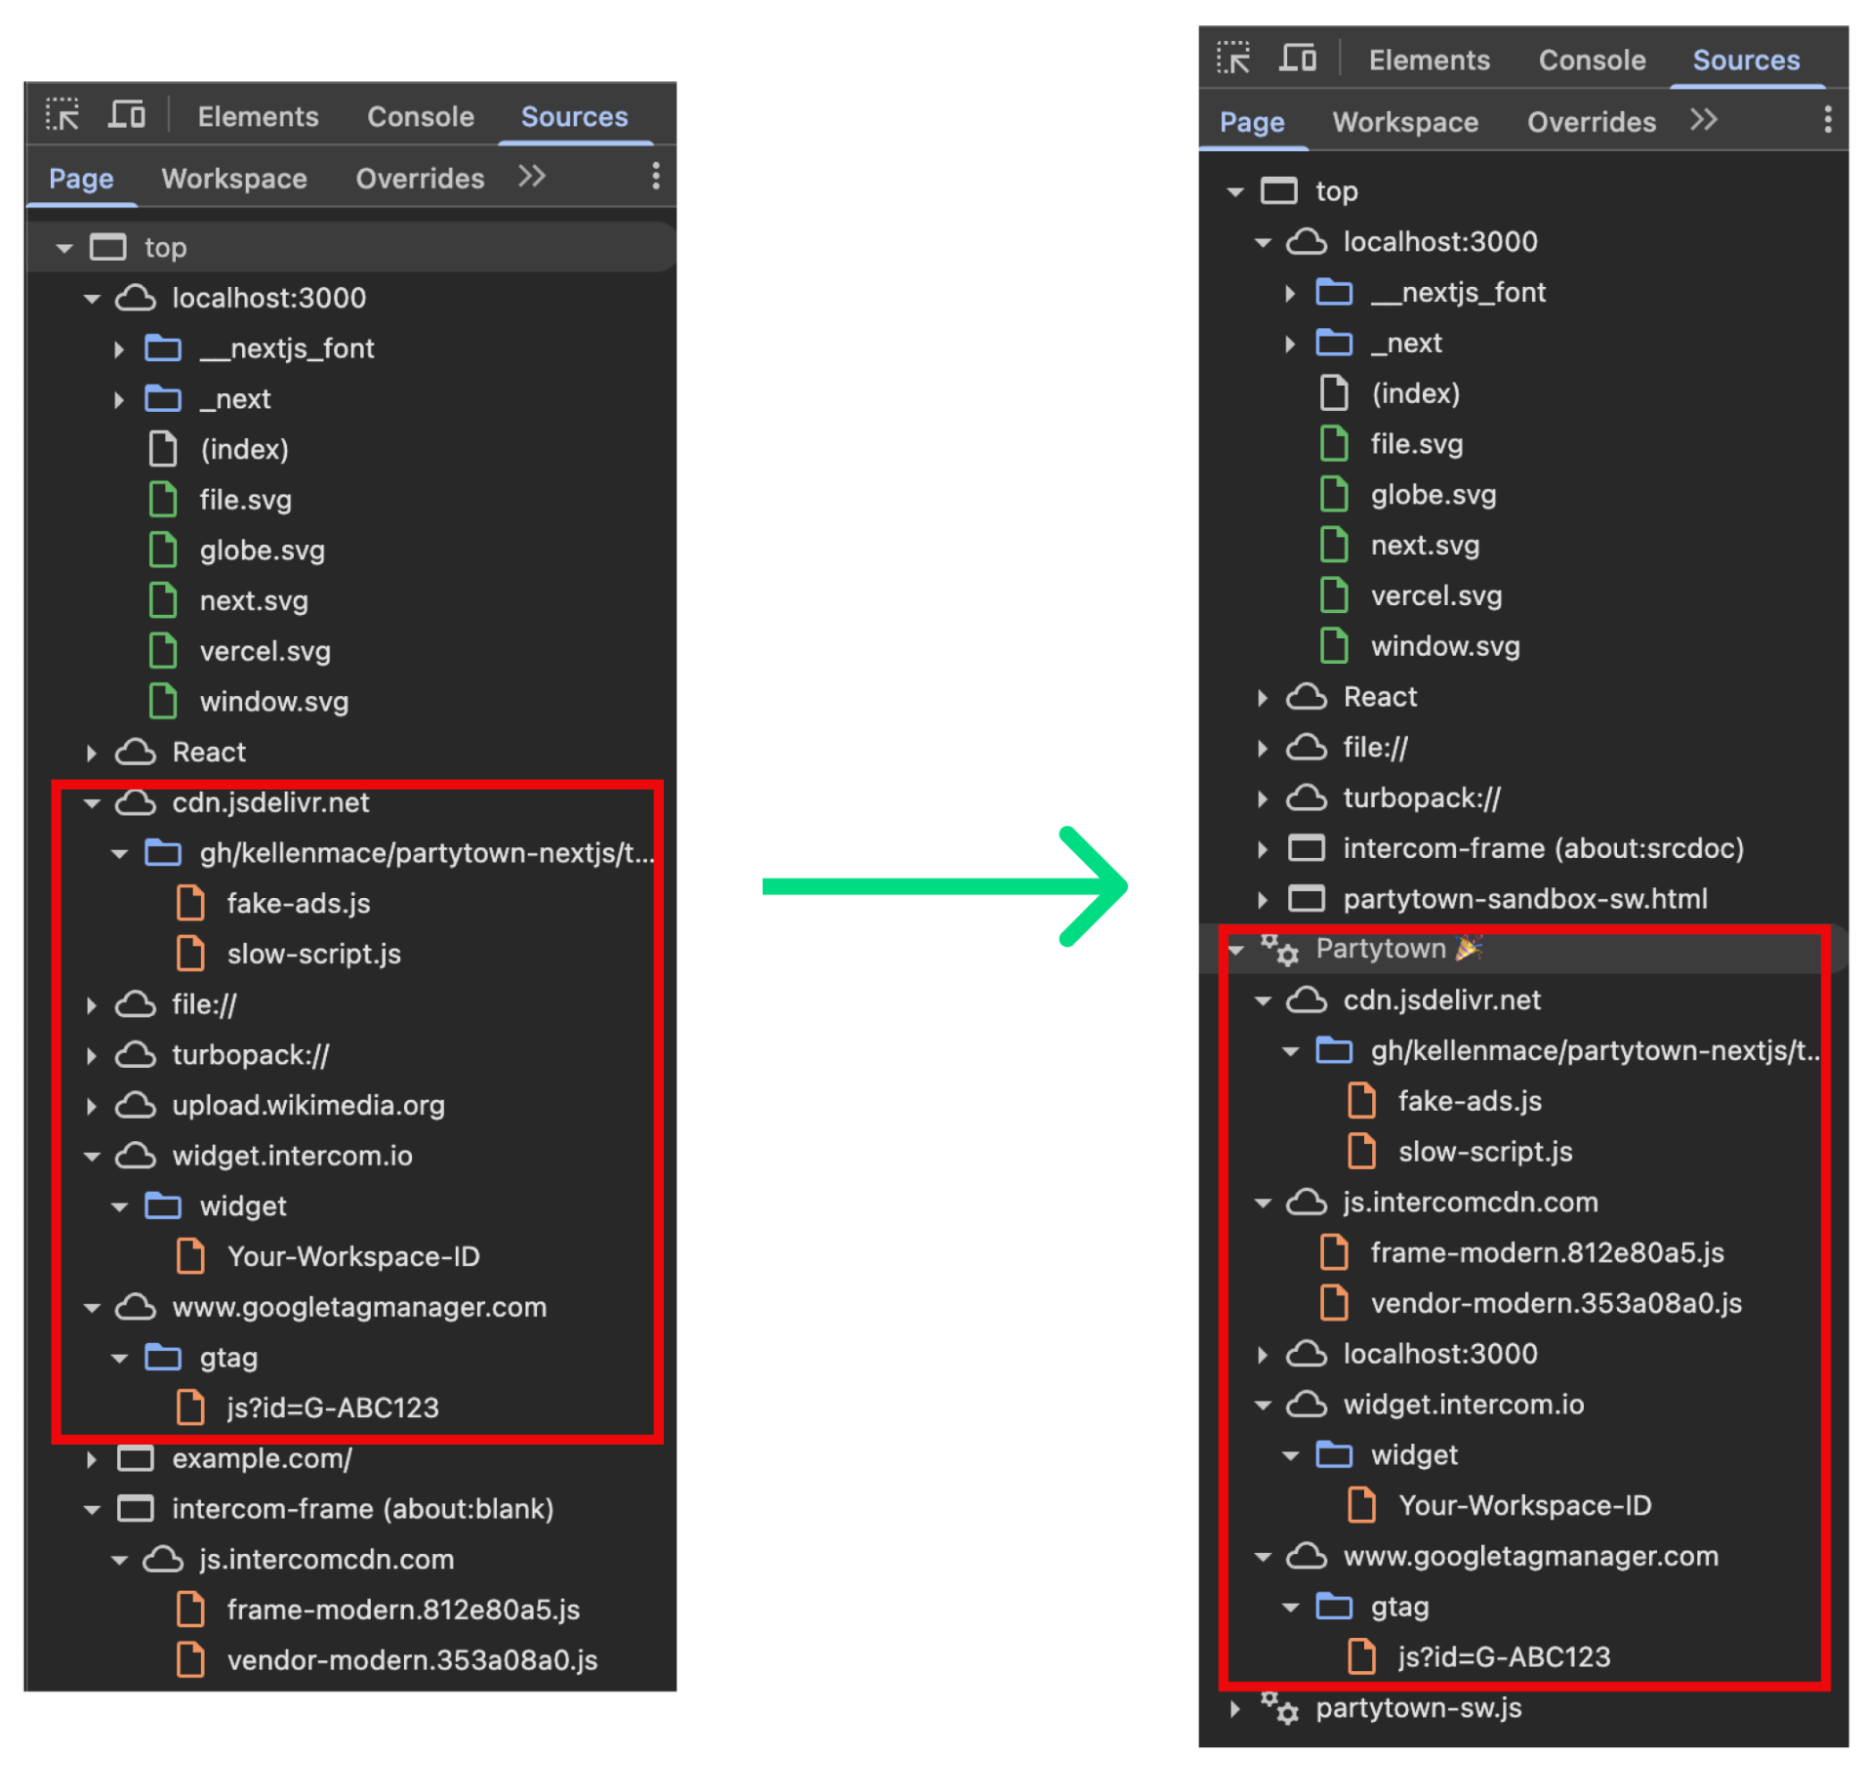Open Overrides subtab in right panel

tap(1591, 121)
